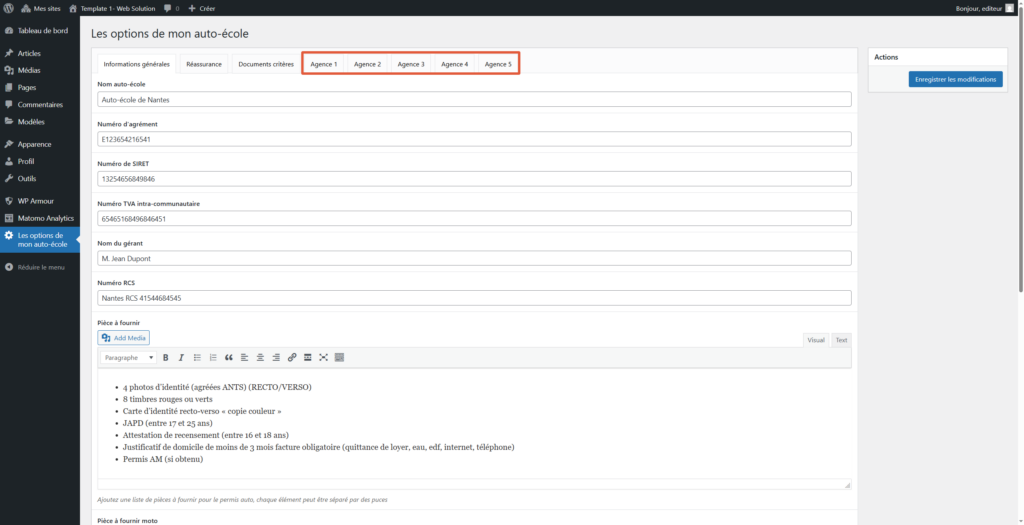
Task: Expand the Créer menu in the top bar
Action: coord(201,7)
